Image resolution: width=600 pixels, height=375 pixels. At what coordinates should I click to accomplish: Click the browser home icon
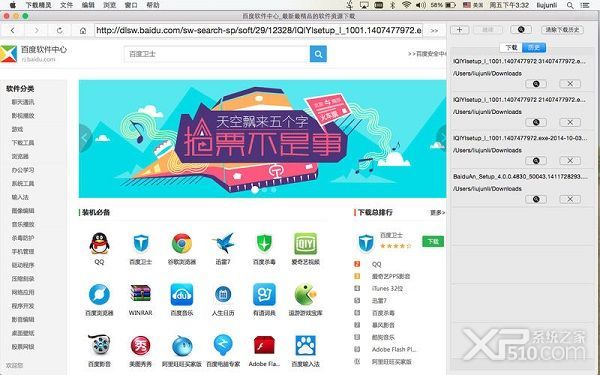click(x=83, y=31)
